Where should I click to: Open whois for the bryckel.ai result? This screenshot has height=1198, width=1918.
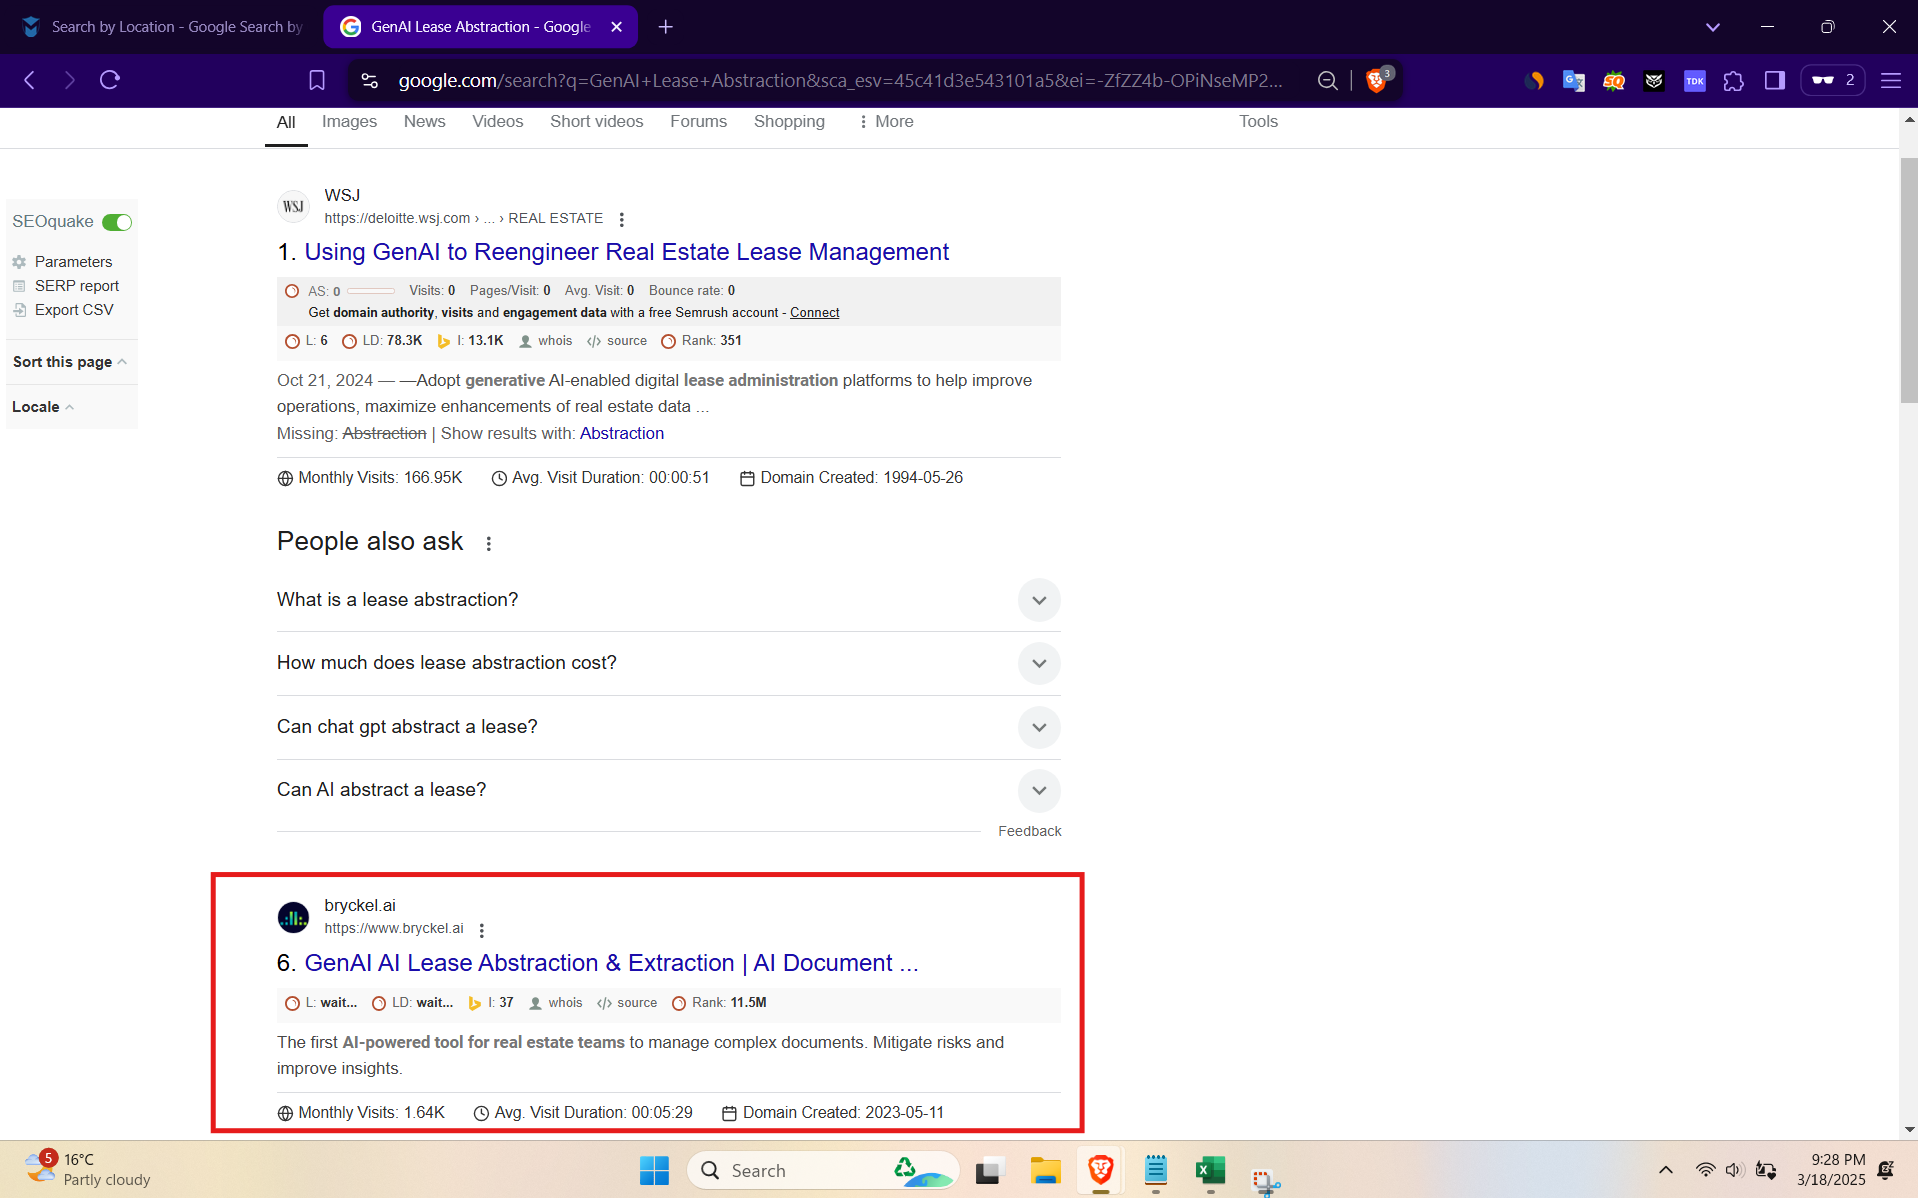(556, 1003)
